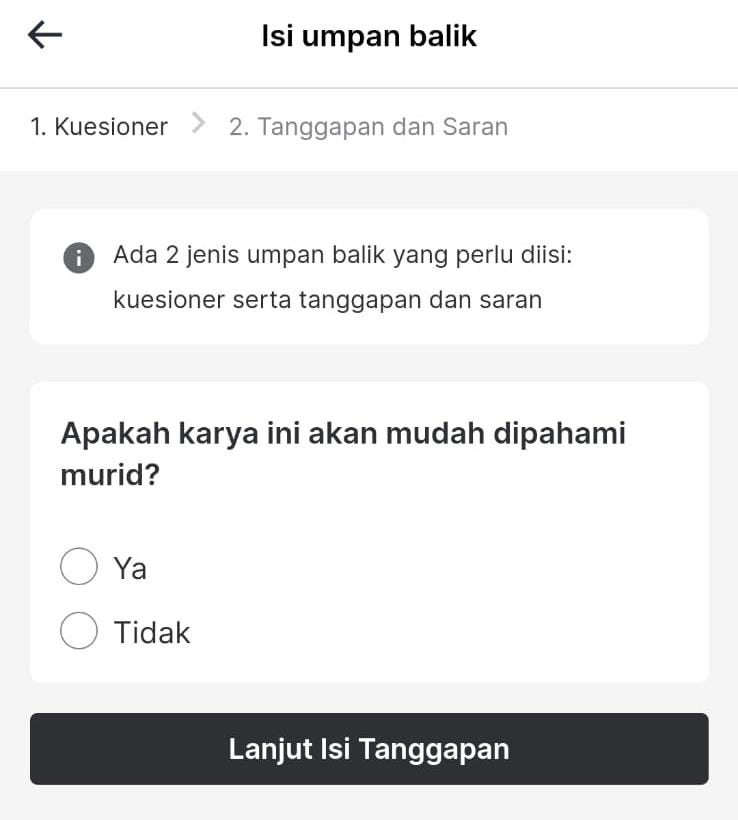Click the word 'murid?' in the question
Viewport: 738px width, 820px height.
[x=110, y=474]
